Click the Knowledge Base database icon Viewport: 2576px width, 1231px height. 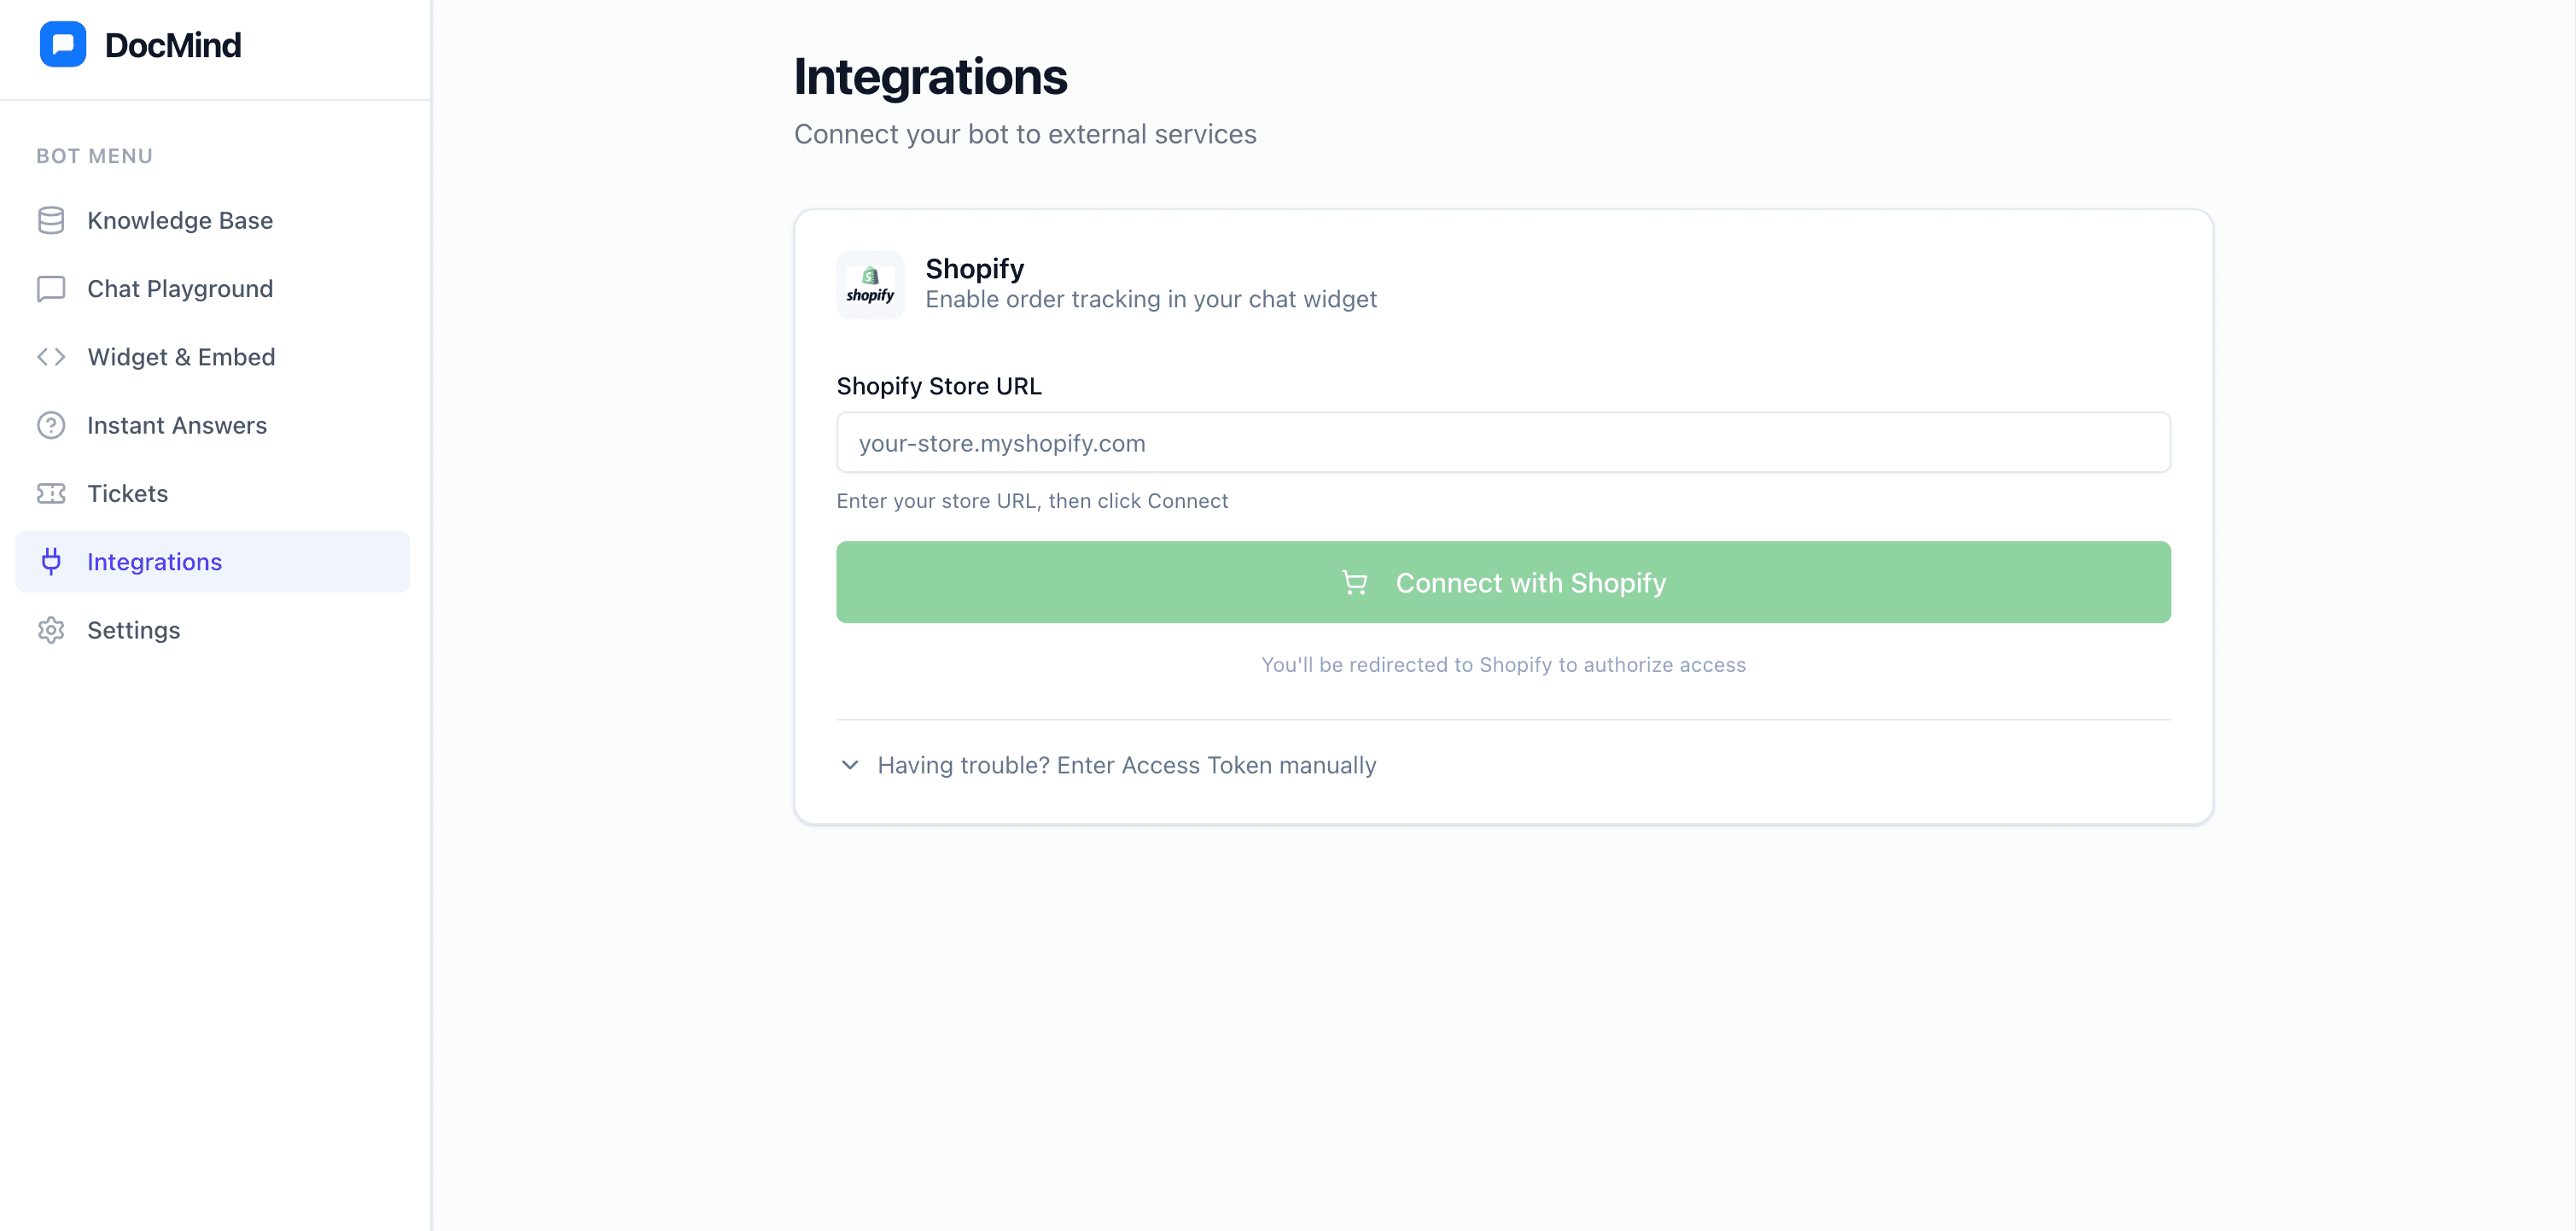point(51,220)
